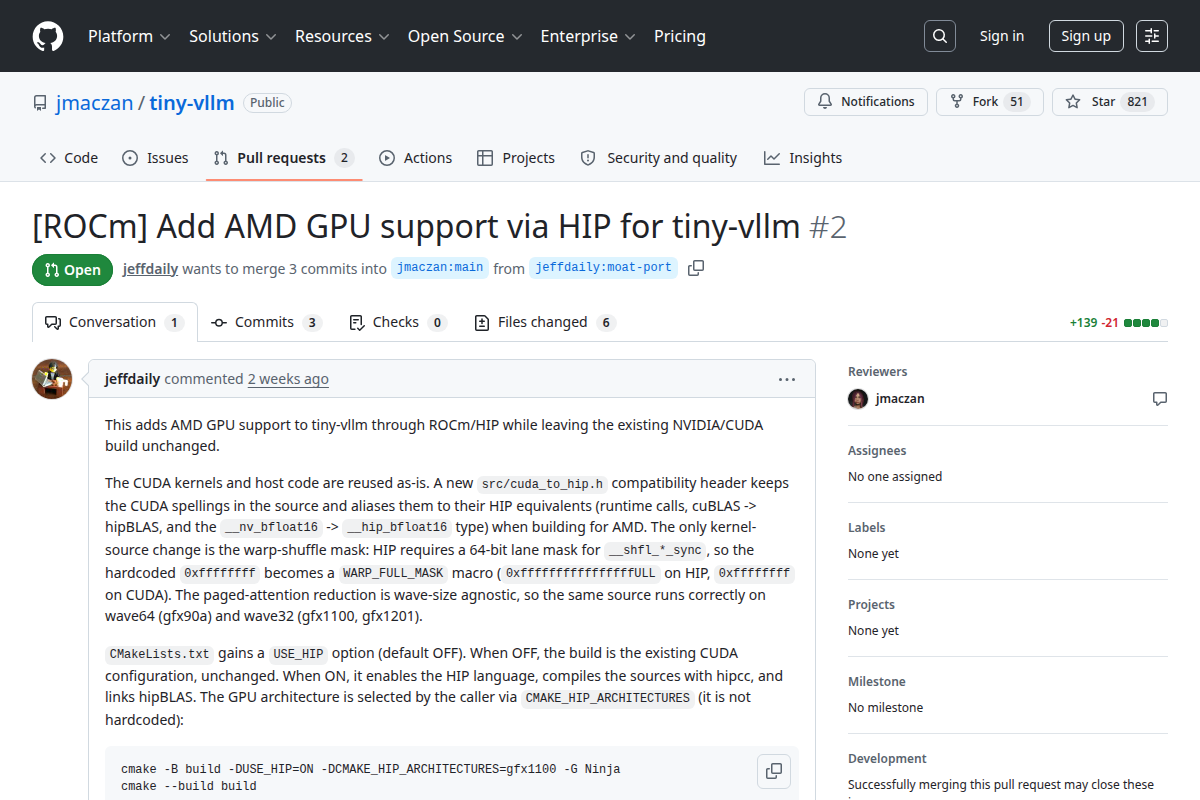
Task: Open Security and quality tab
Action: pos(659,158)
